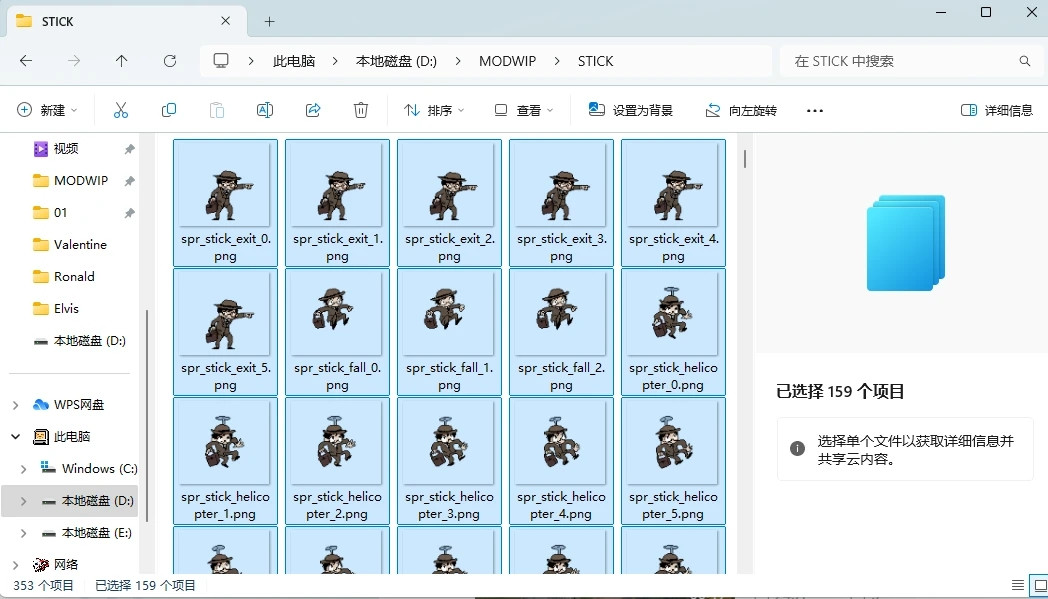Viewport: 1048px width, 599px height.
Task: Click STICK in the address bar
Action: pos(596,61)
